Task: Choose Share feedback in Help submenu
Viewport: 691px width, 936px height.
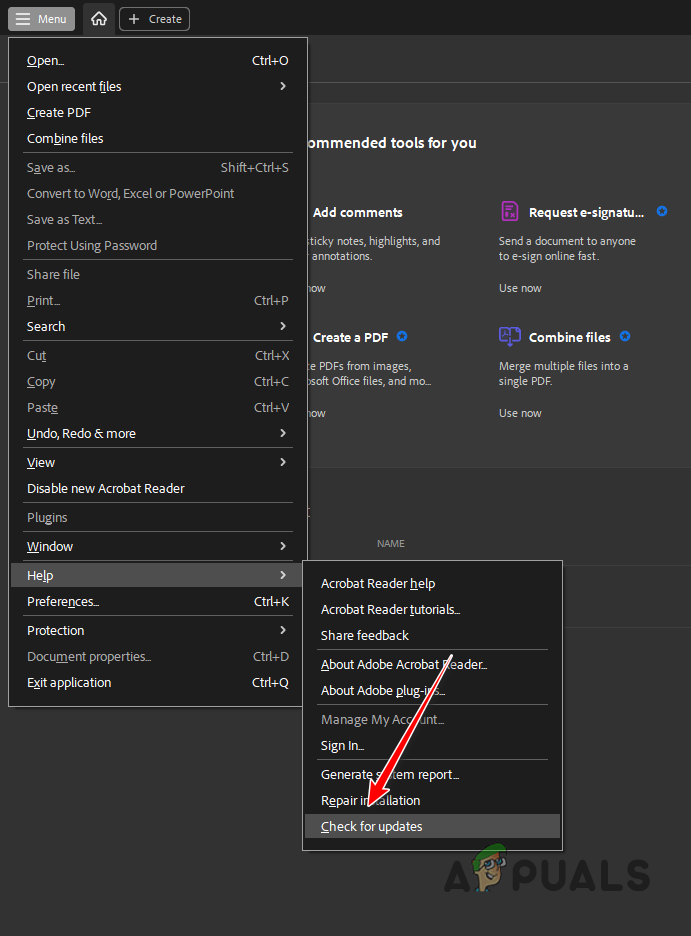Action: pos(433,635)
